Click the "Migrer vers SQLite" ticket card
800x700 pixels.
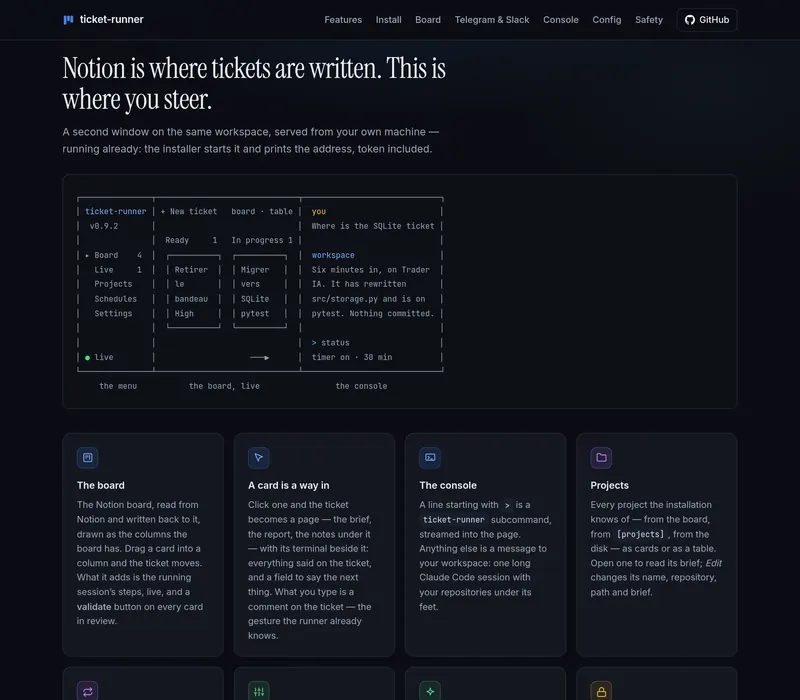260,291
